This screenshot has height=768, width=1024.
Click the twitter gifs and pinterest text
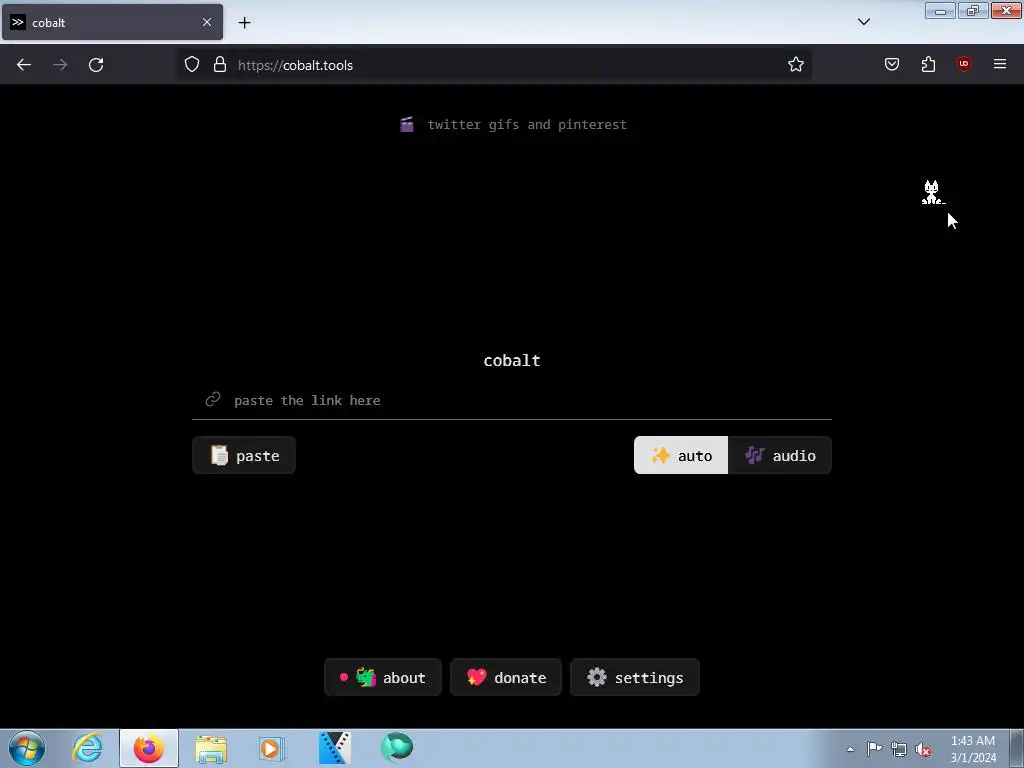coord(527,125)
